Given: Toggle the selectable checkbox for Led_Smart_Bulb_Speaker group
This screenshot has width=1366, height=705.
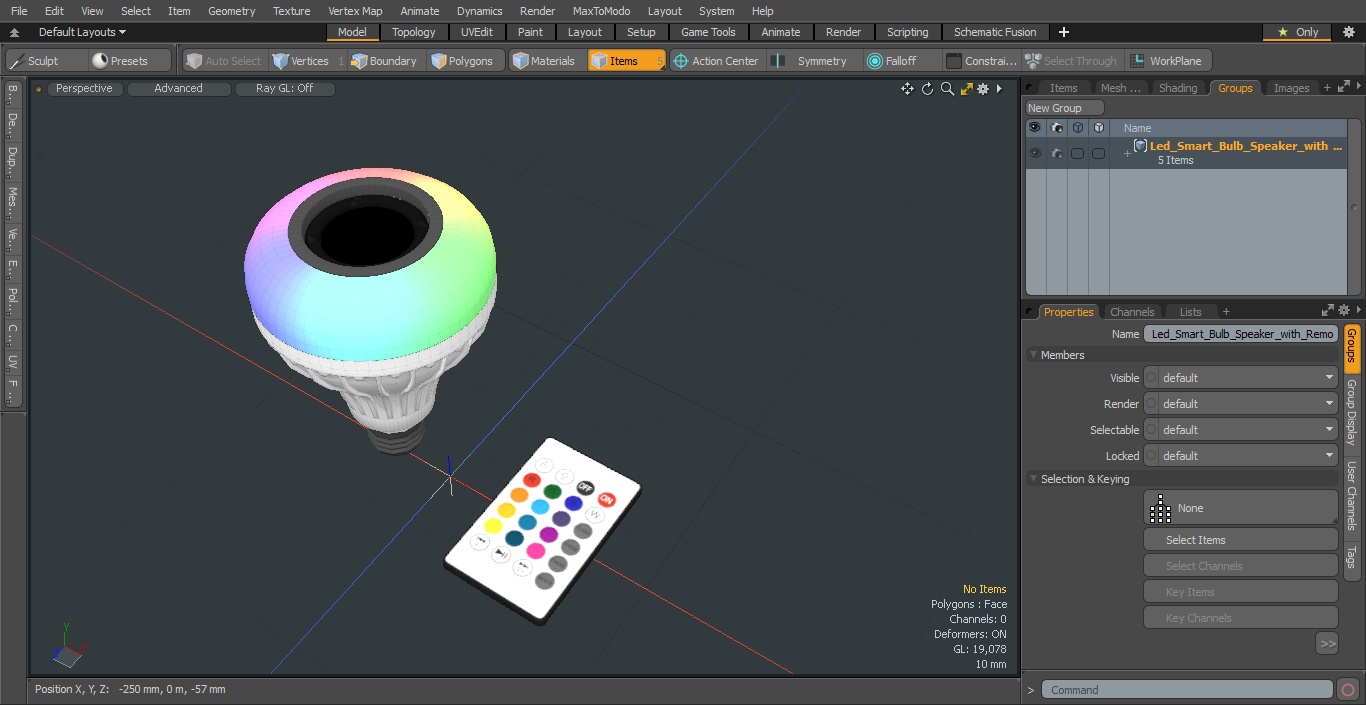Looking at the screenshot, I should click(x=1077, y=153).
